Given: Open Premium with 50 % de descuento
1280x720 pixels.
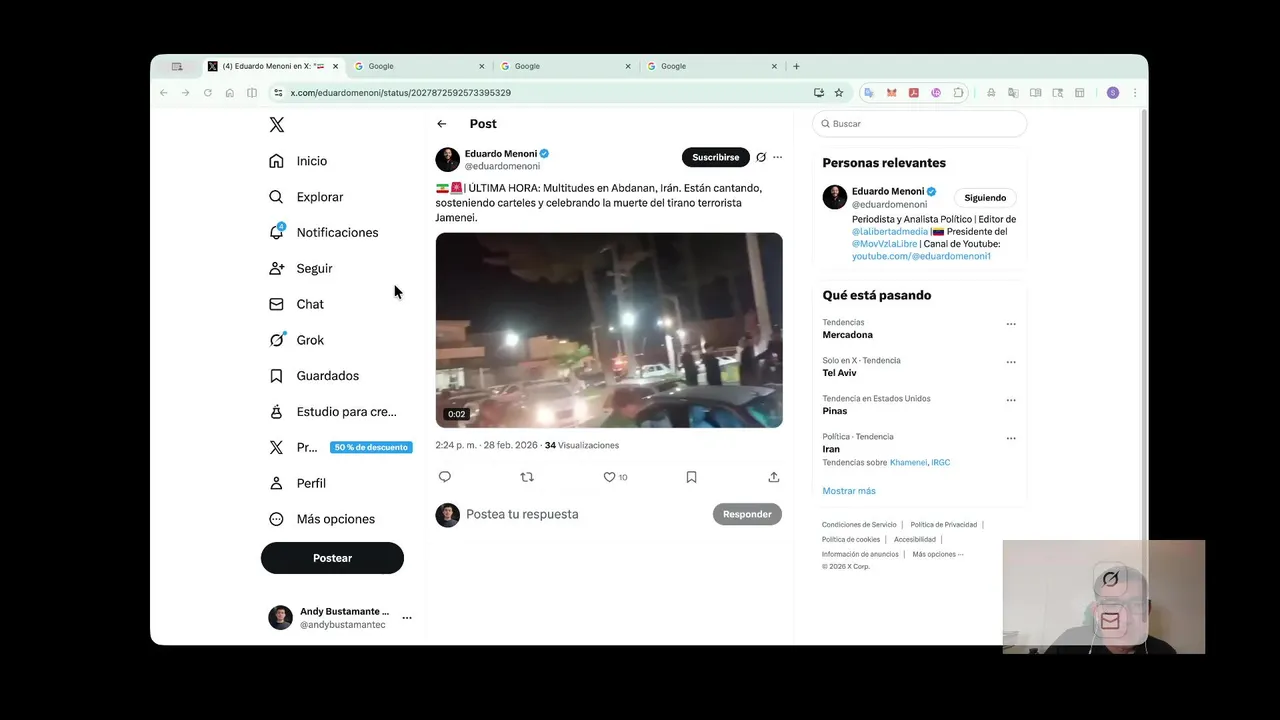Looking at the screenshot, I should (x=340, y=447).
